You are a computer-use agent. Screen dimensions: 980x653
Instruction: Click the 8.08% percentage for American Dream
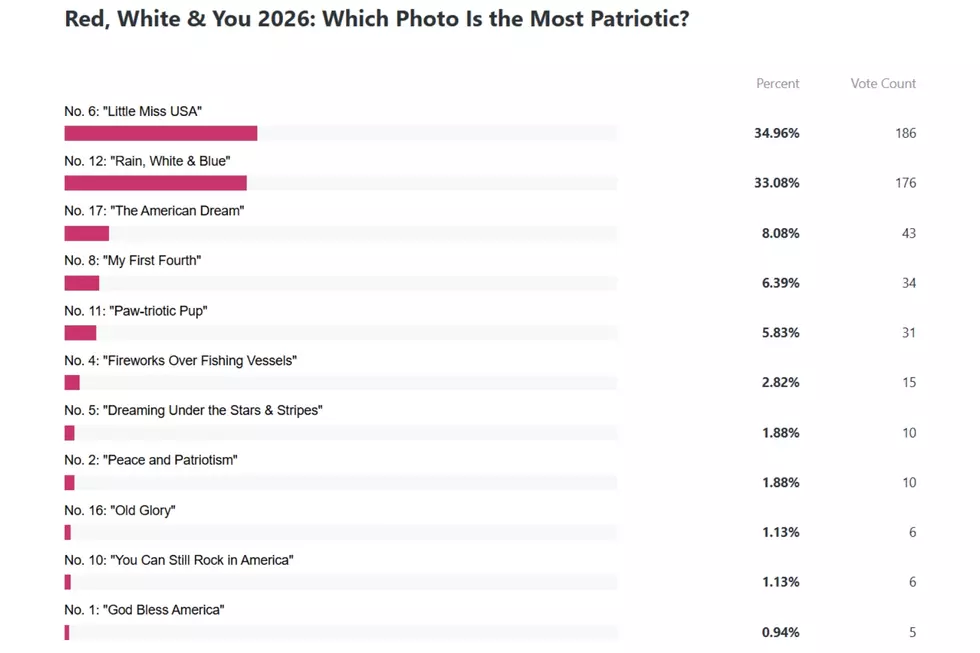[781, 233]
